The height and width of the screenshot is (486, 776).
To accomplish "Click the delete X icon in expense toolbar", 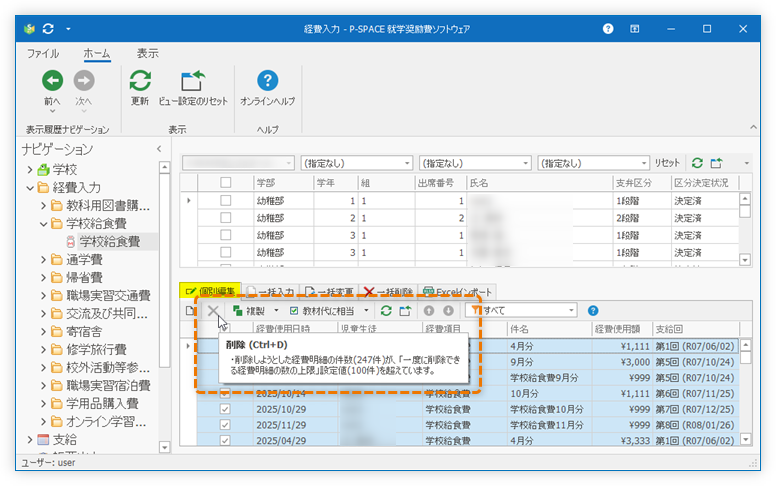I will coord(214,311).
